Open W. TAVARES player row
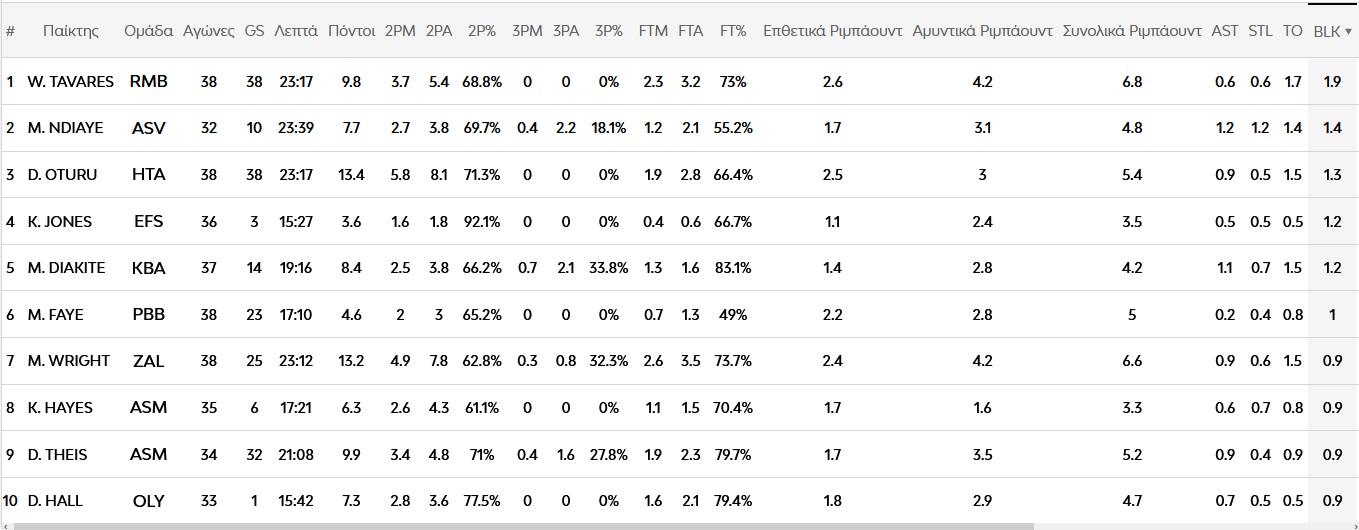Viewport: 1359px width, 530px height. pos(71,82)
